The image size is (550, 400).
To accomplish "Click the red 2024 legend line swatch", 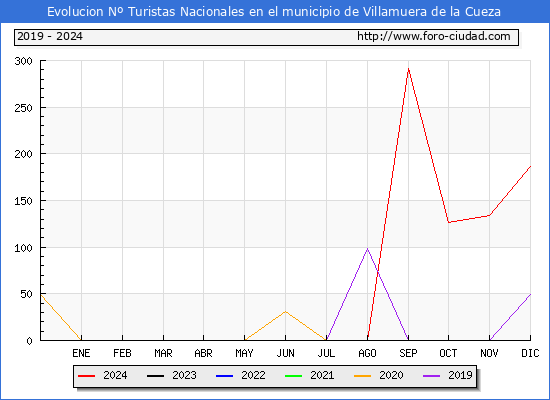I will click(x=86, y=376).
